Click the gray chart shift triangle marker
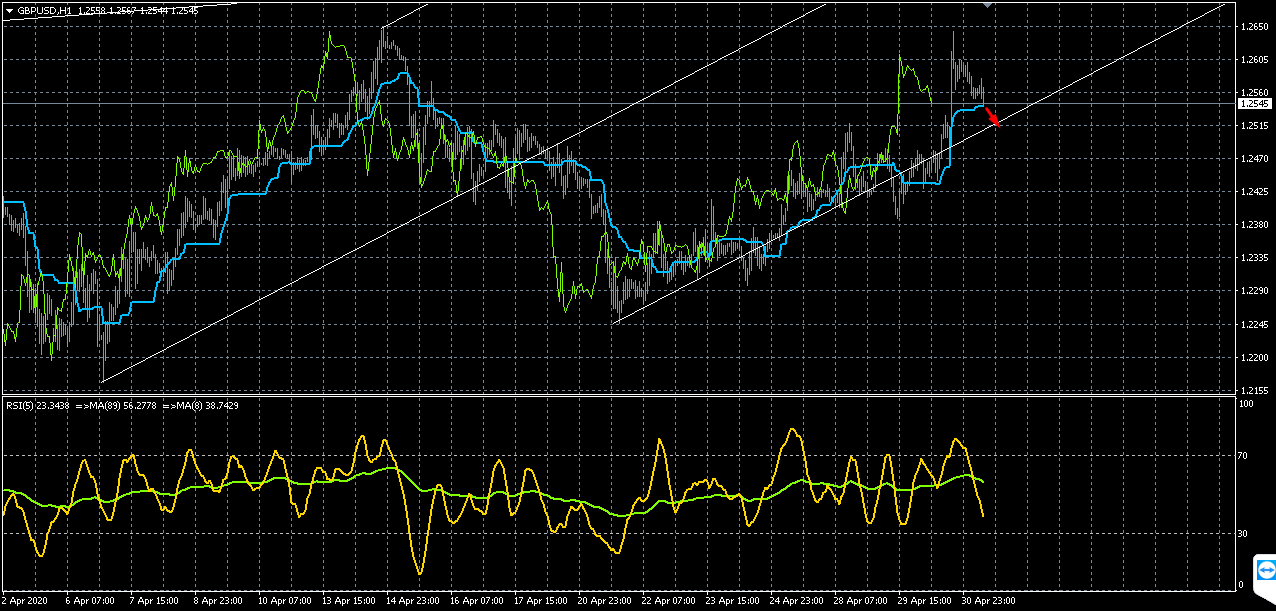The width and height of the screenshot is (1276, 611). pos(988,5)
